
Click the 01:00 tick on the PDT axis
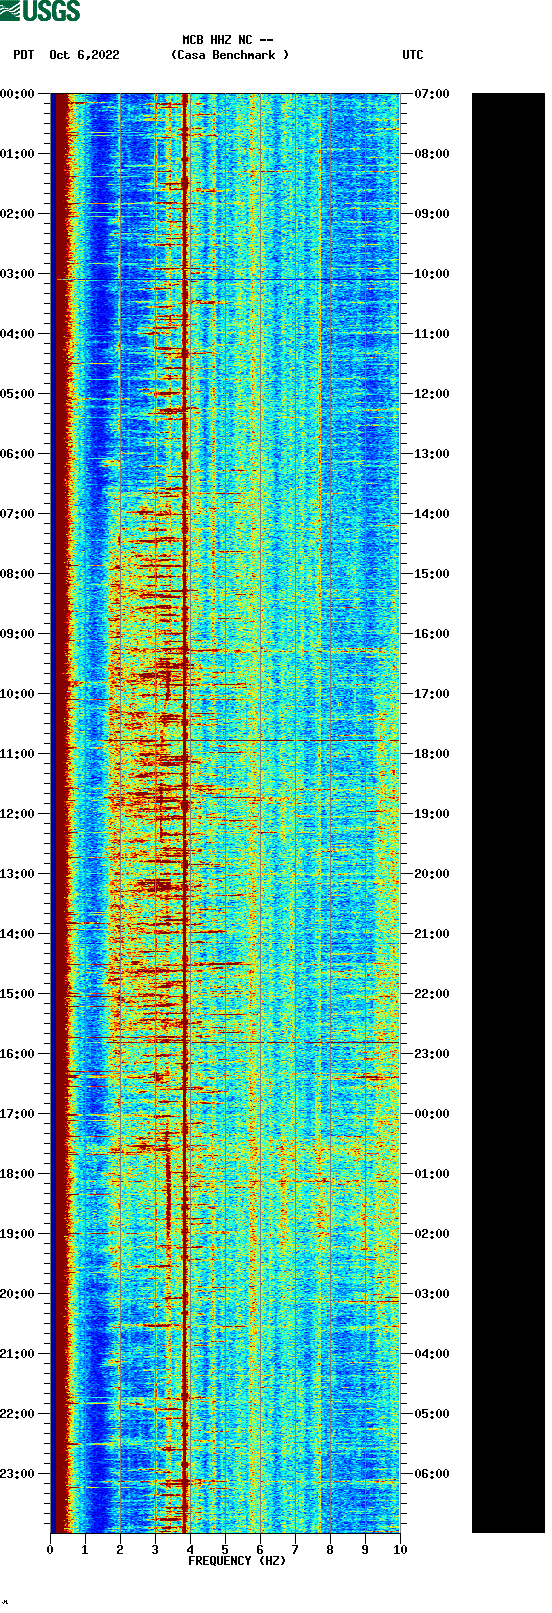click(x=18, y=154)
